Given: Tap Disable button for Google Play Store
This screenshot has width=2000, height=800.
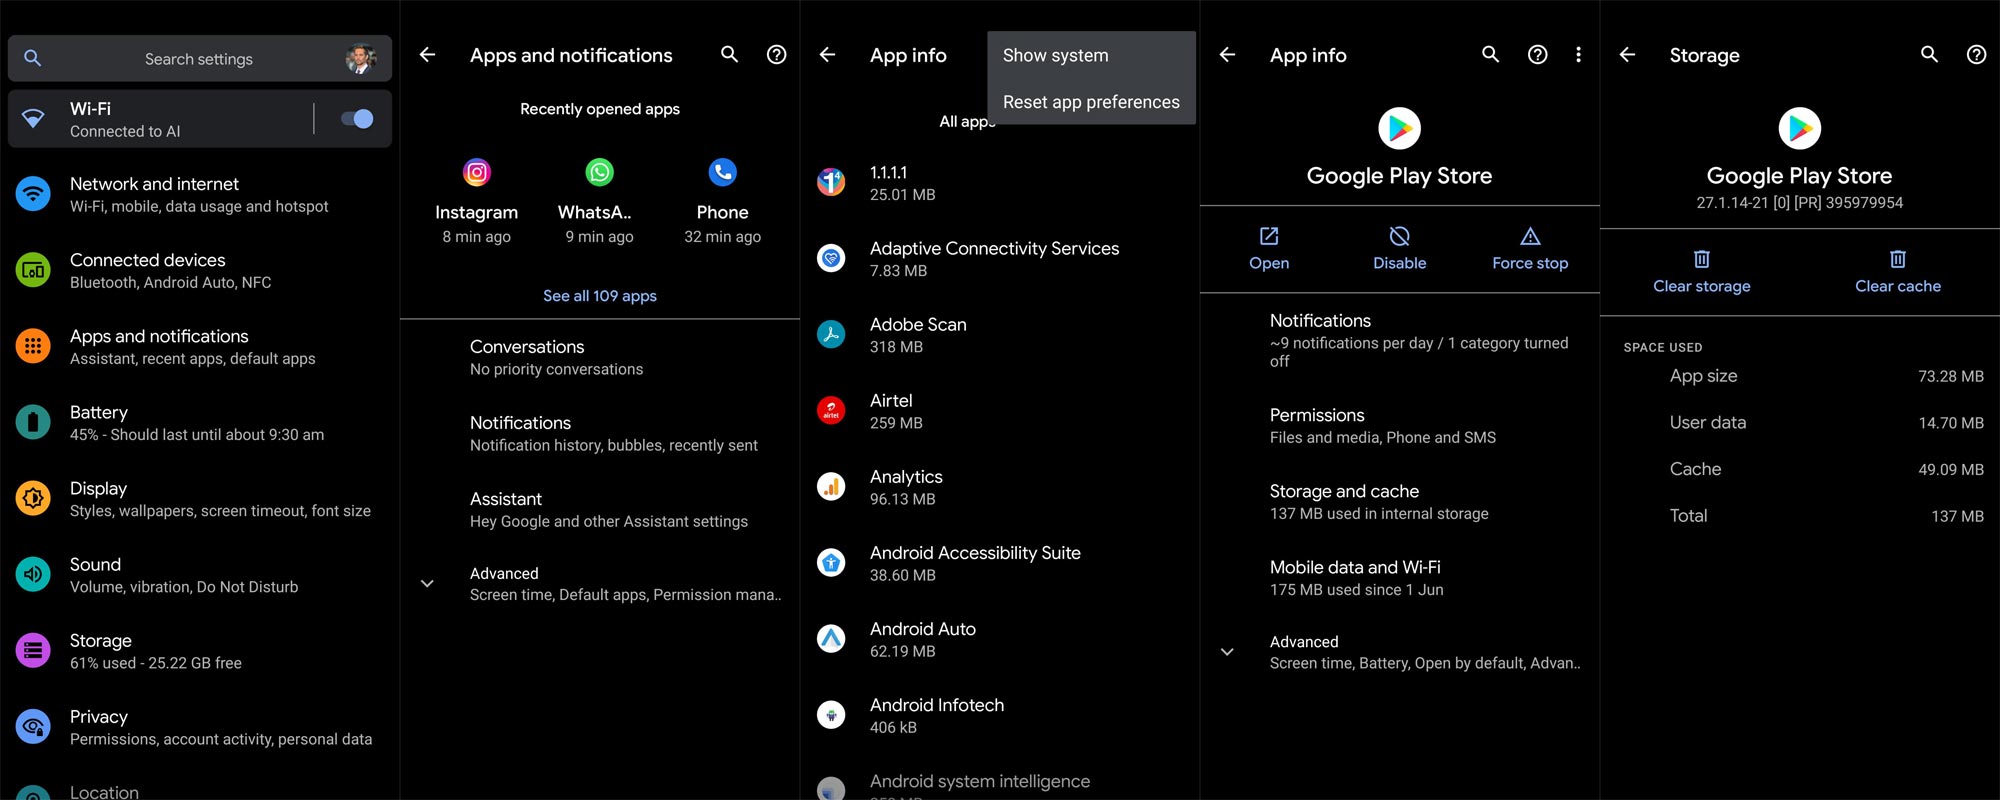Looking at the screenshot, I should point(1399,248).
